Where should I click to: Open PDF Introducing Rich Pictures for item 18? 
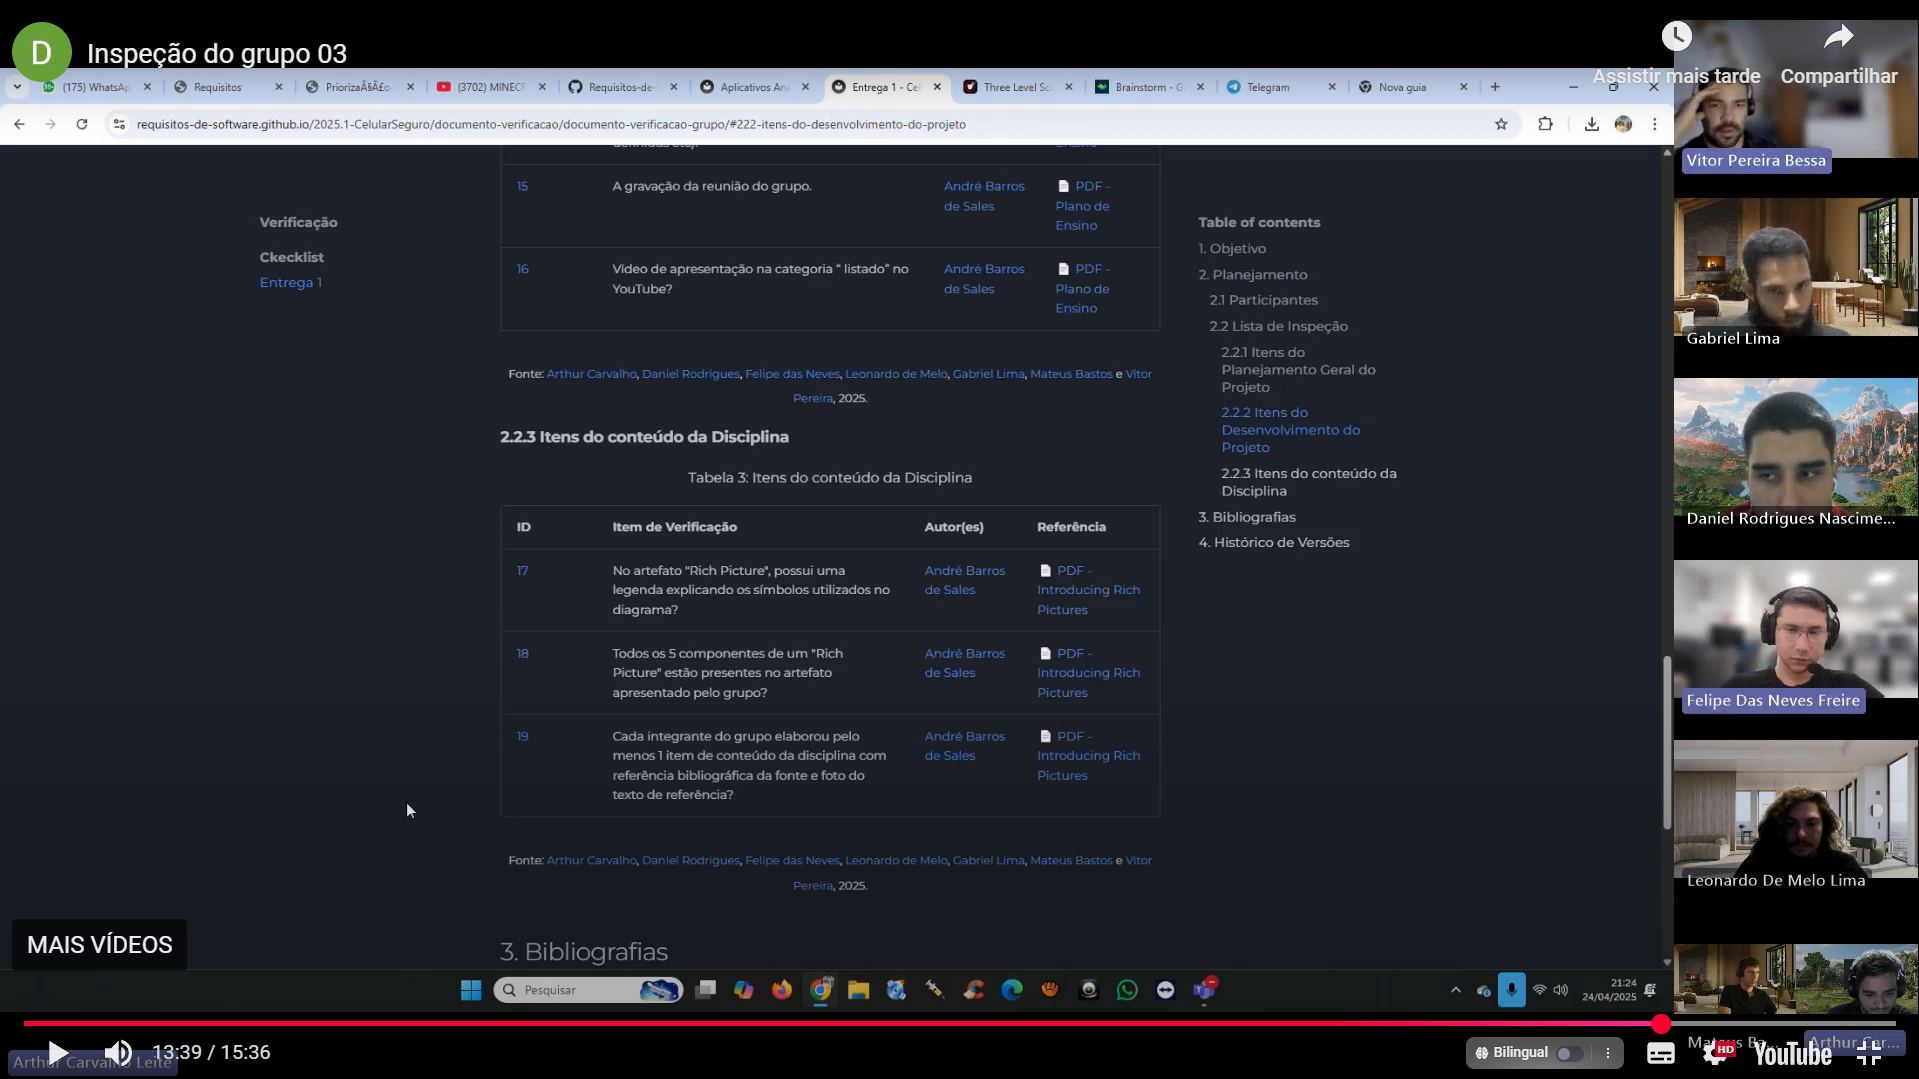point(1088,672)
